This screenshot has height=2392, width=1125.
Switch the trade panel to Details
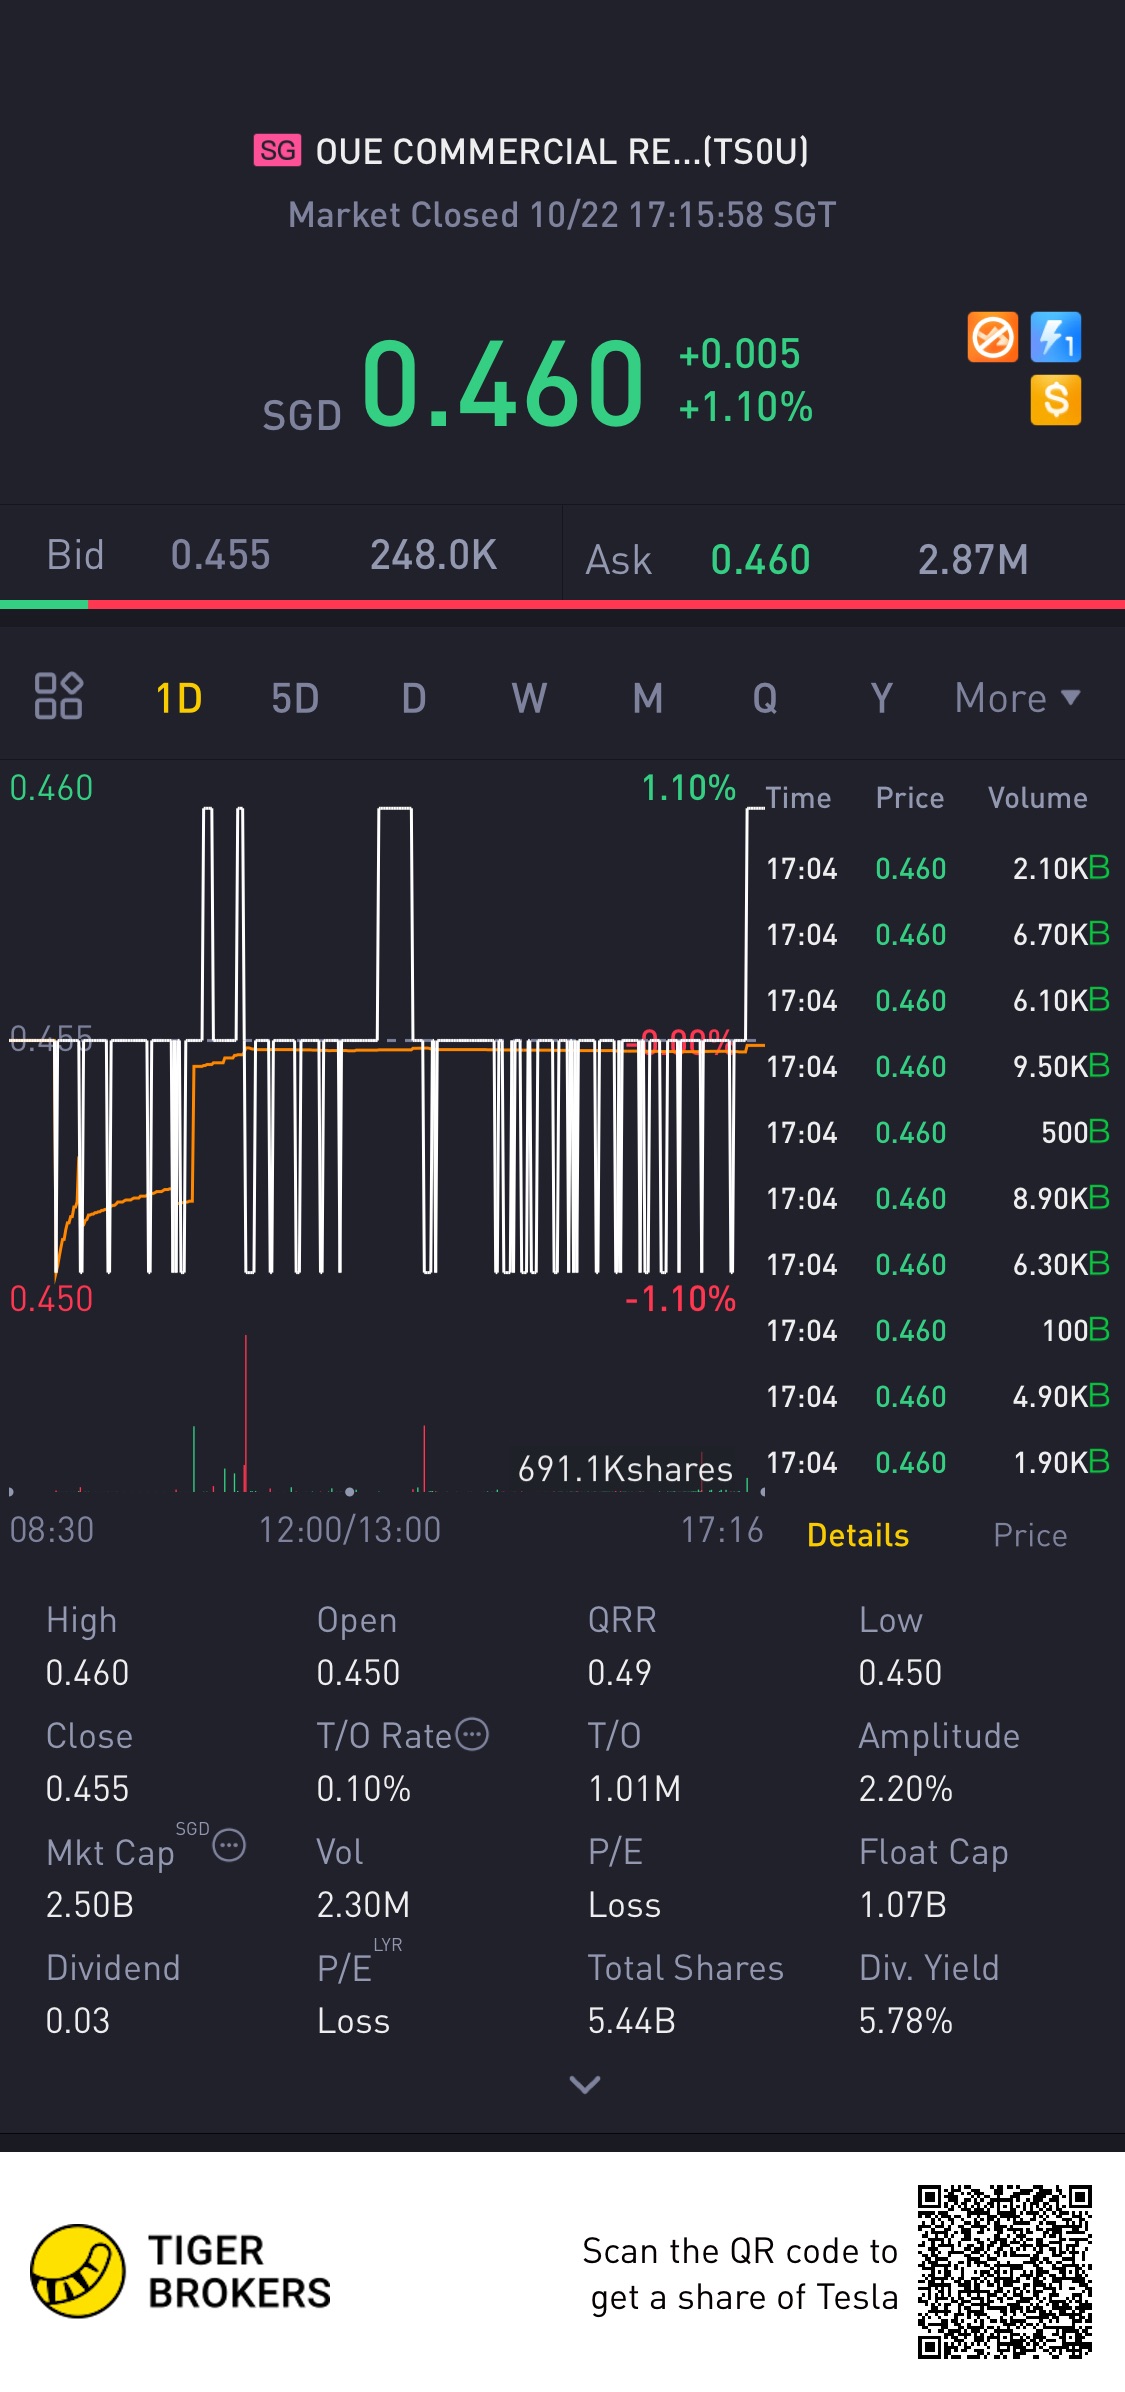click(857, 1535)
